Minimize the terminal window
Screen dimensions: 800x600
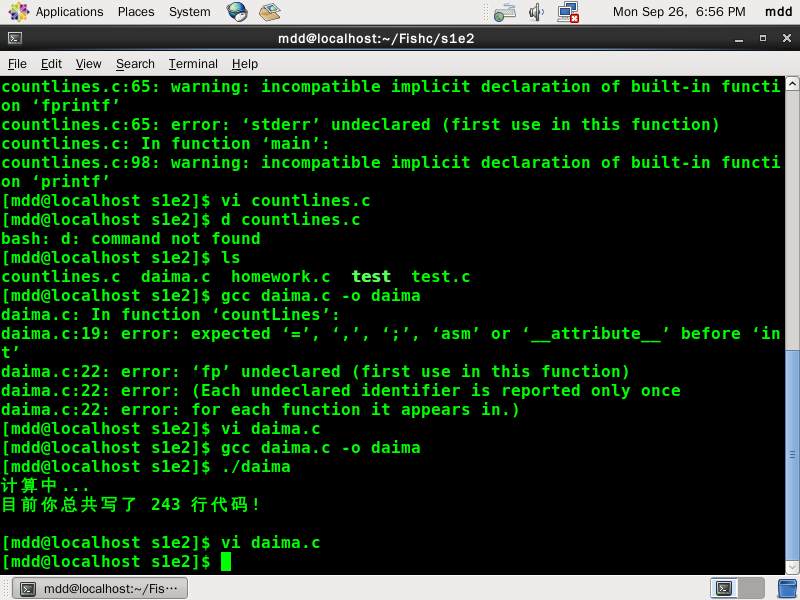739,39
